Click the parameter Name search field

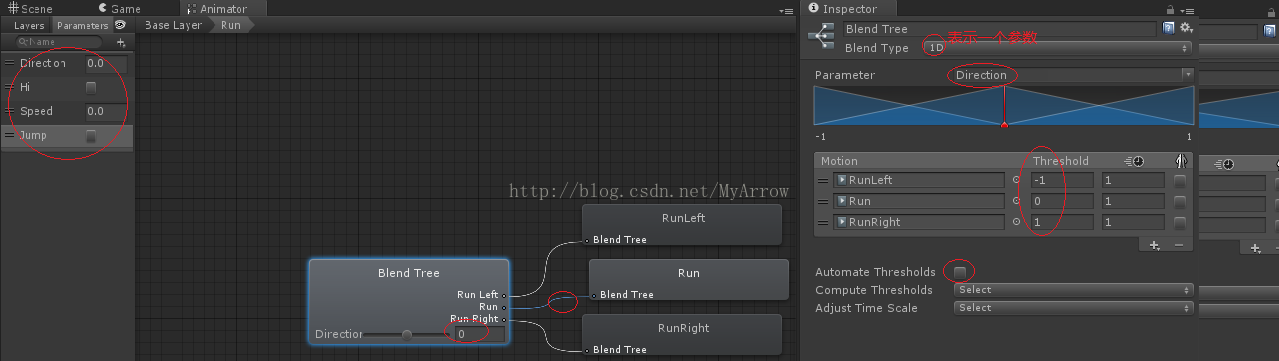point(59,42)
